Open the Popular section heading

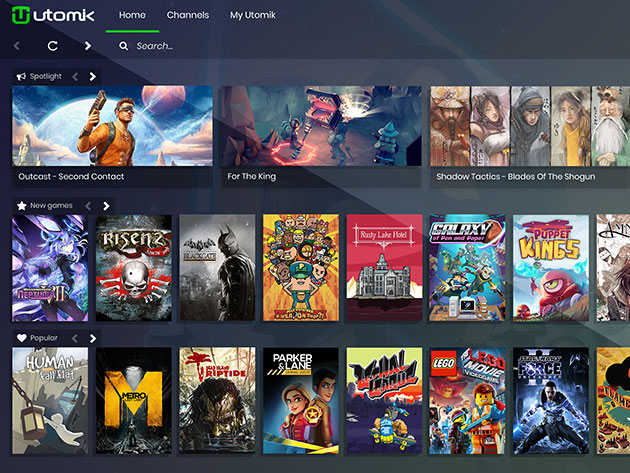(x=44, y=338)
